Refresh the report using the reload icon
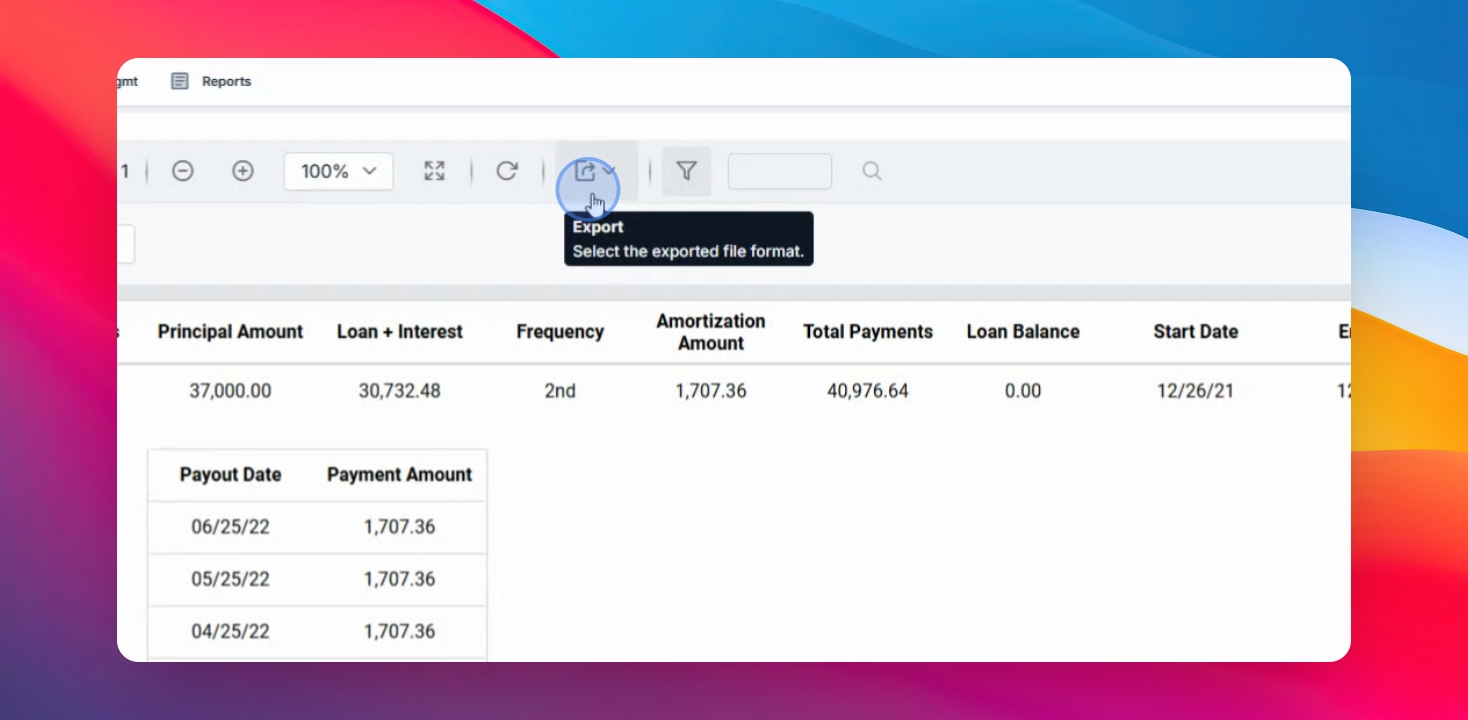The height and width of the screenshot is (720, 1468). (507, 171)
